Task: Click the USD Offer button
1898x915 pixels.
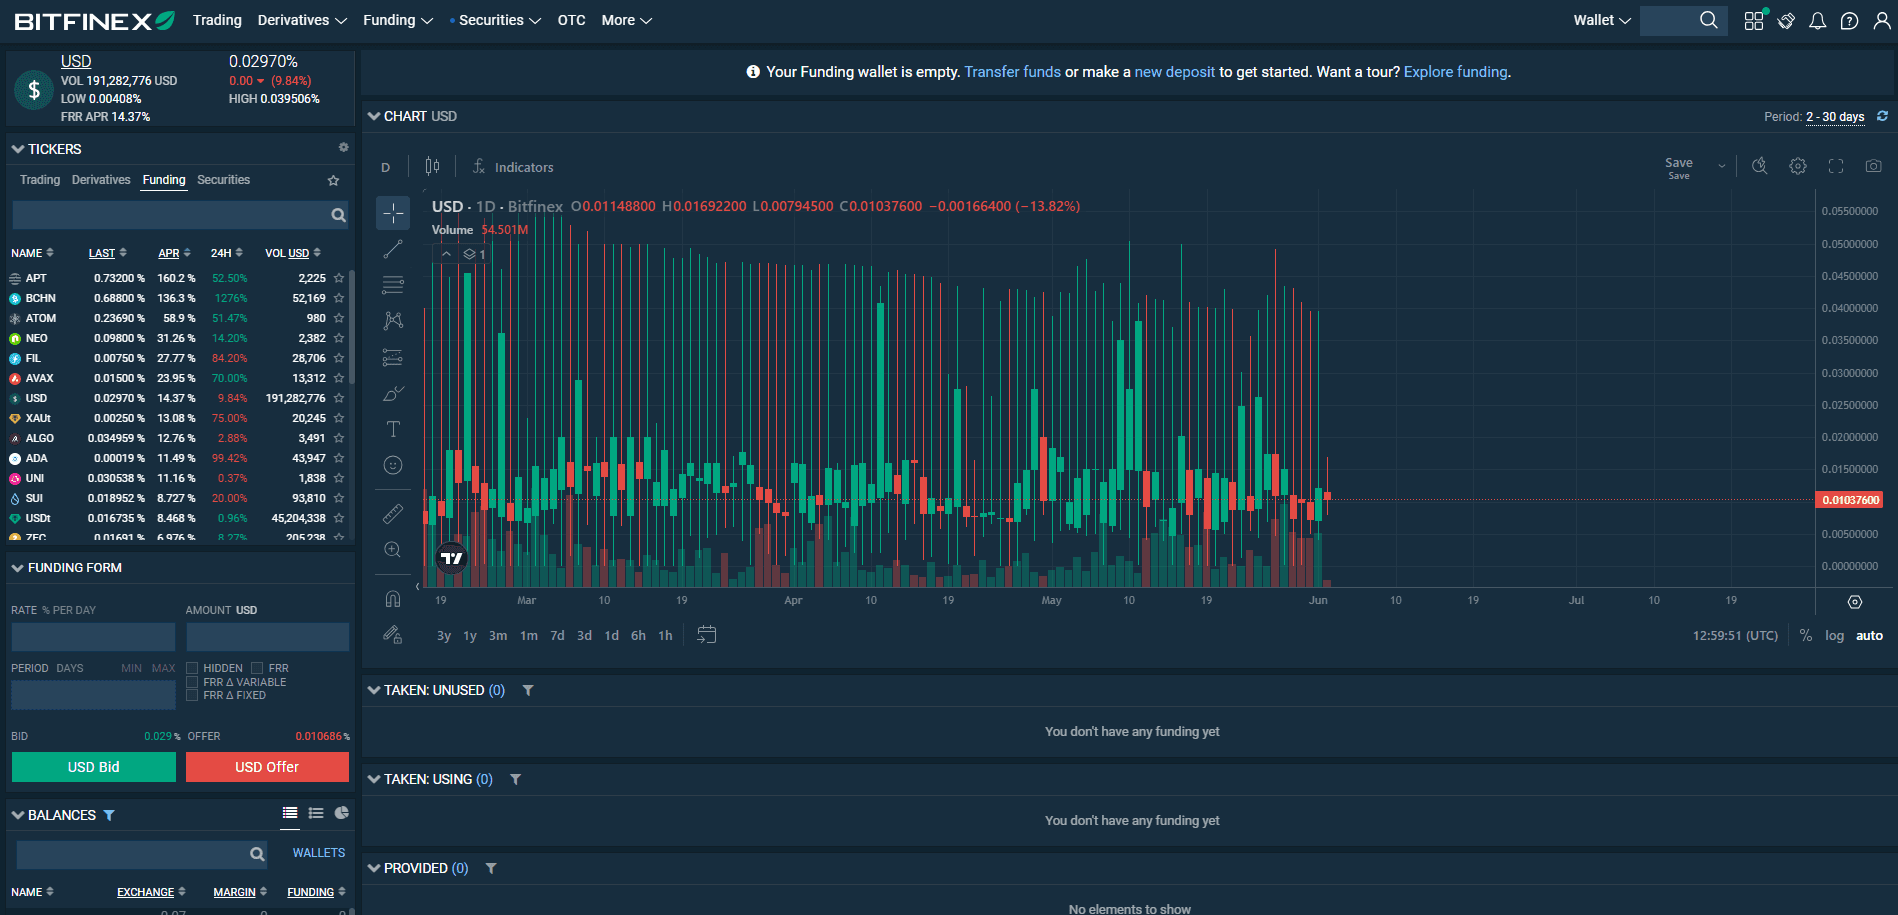Action: pos(267,767)
